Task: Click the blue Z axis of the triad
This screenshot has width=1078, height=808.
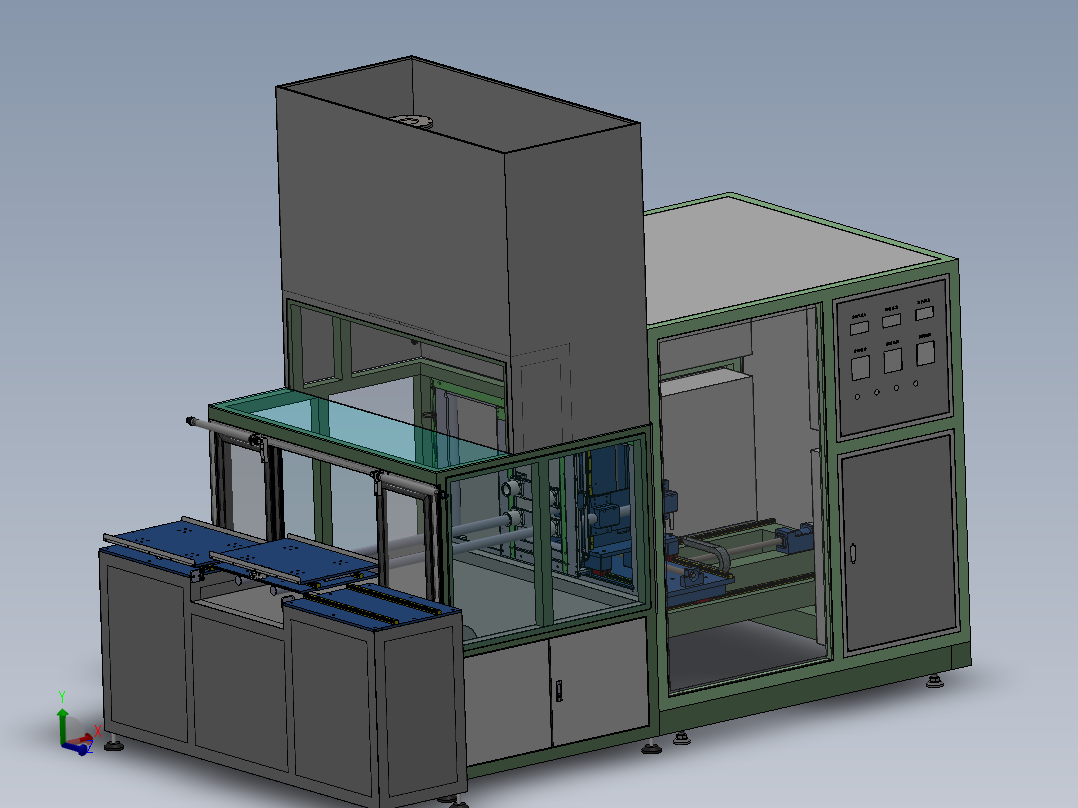Action: click(x=76, y=748)
